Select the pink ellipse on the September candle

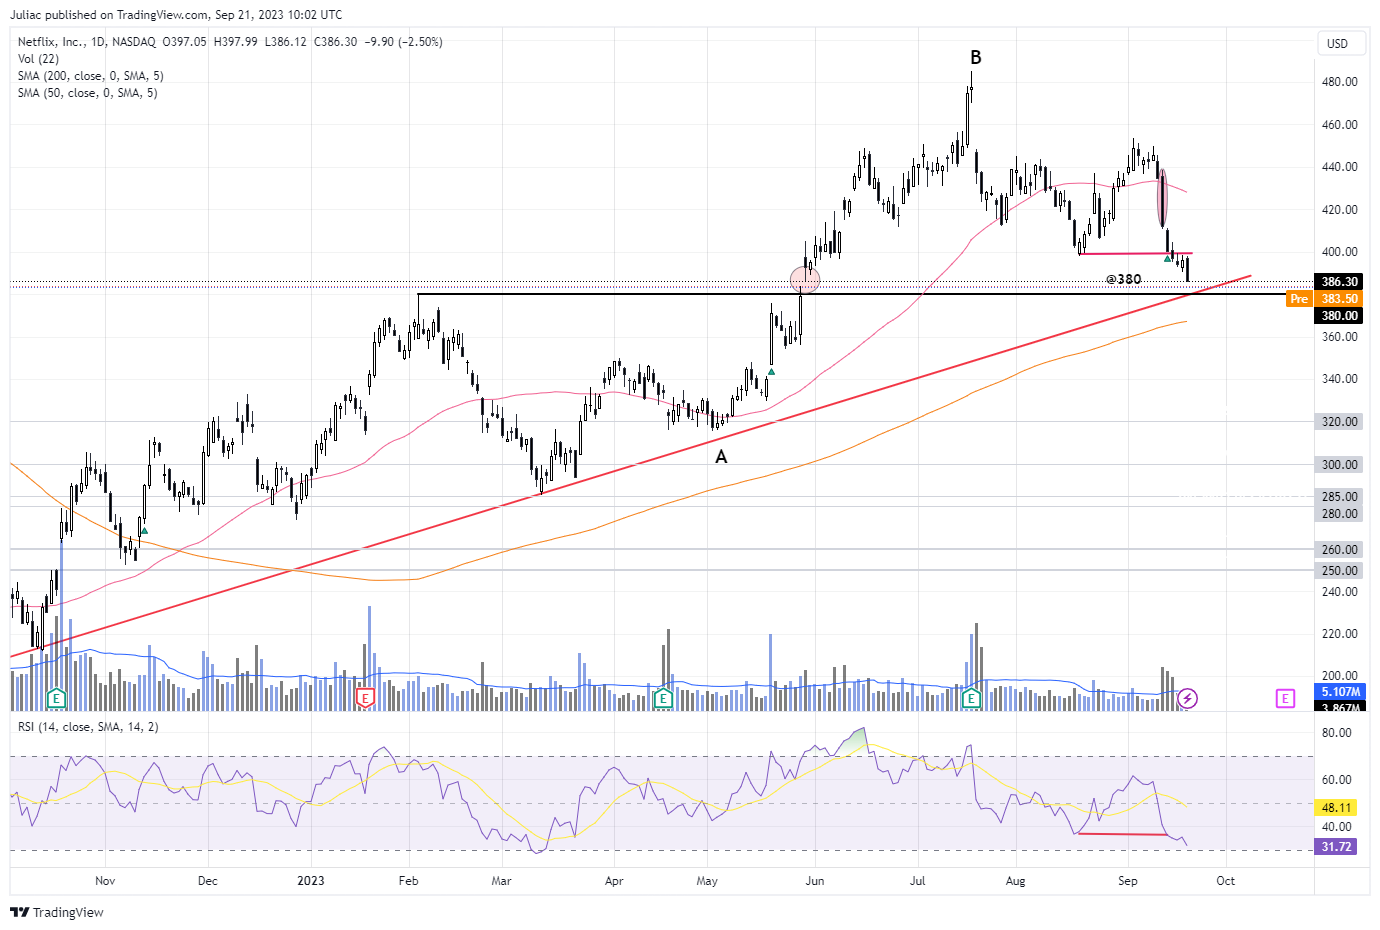click(1162, 198)
